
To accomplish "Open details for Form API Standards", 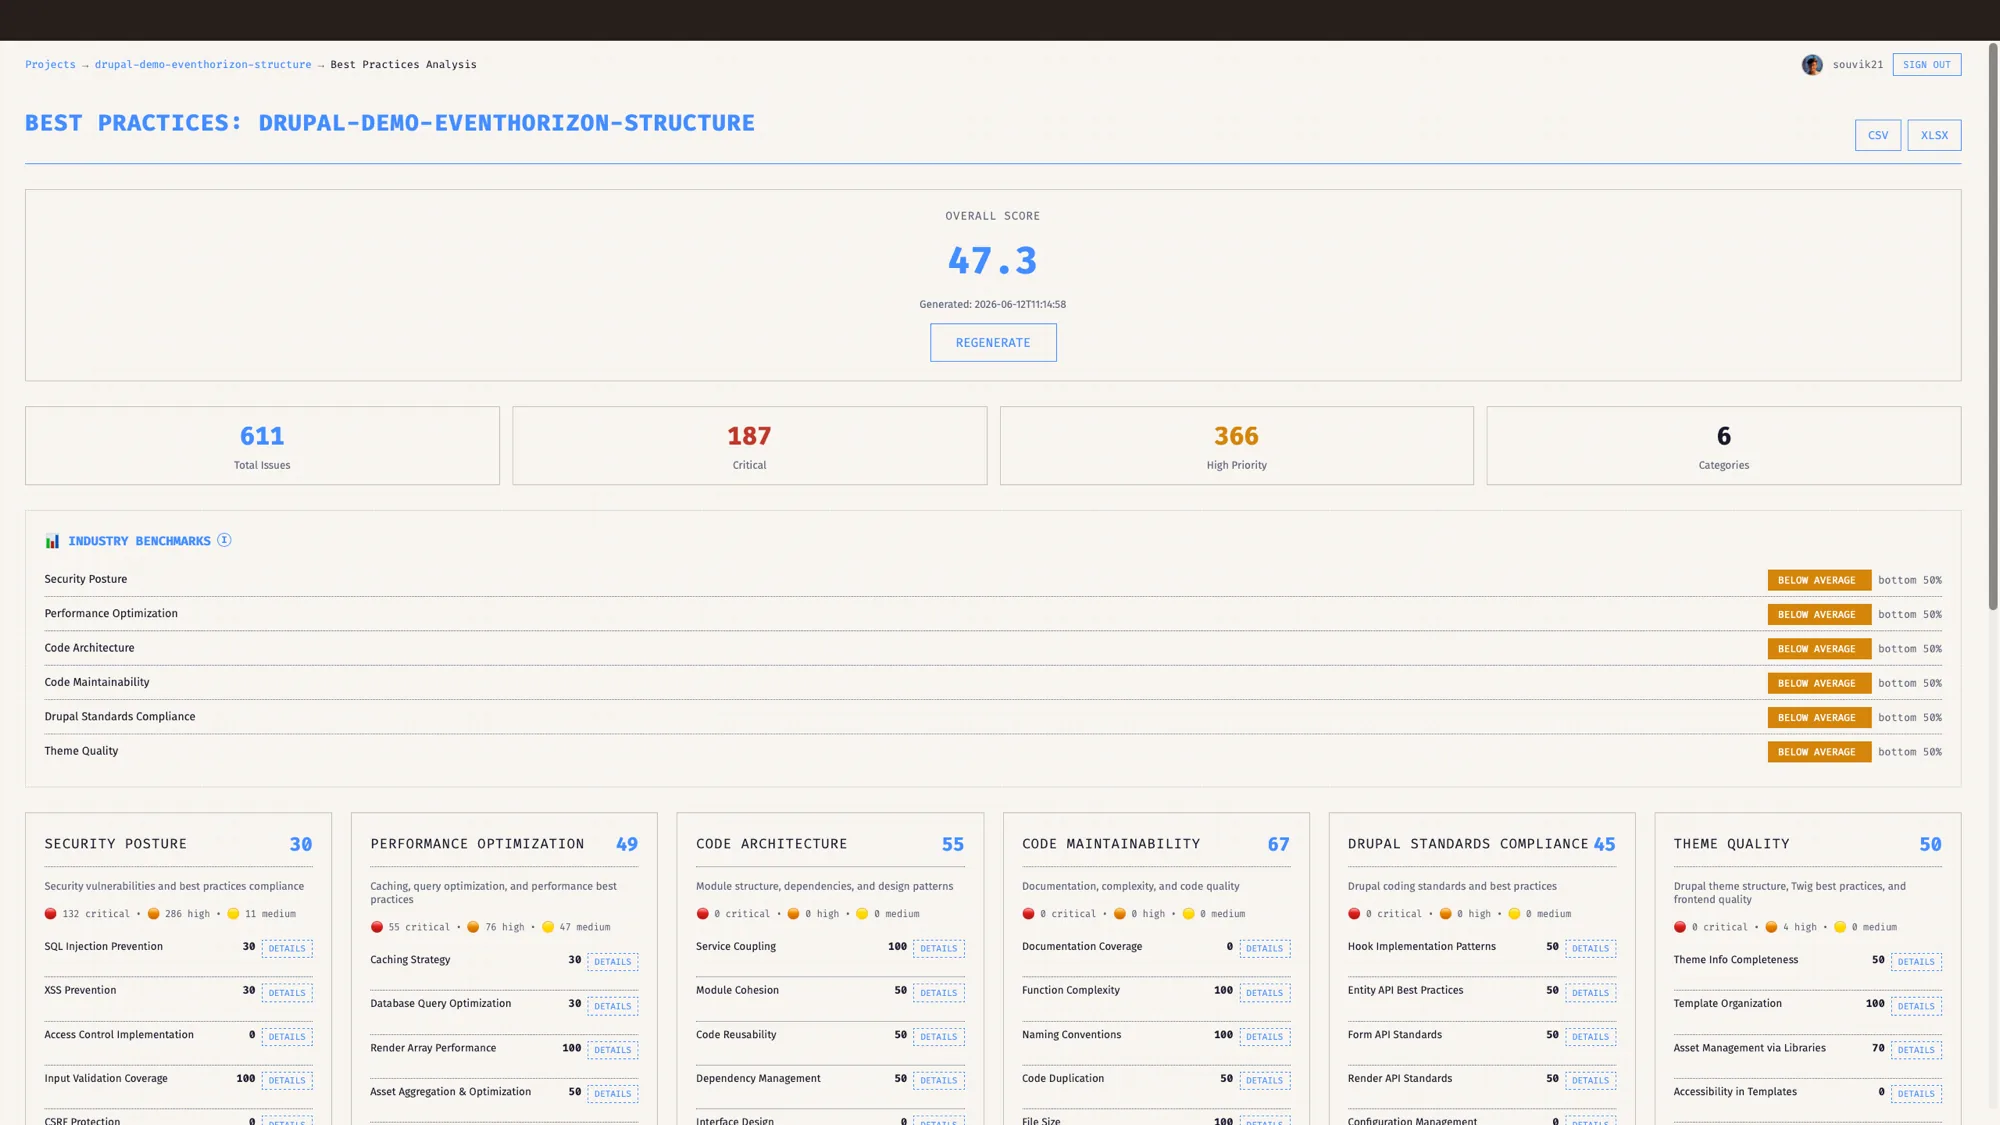I will coord(1591,1037).
